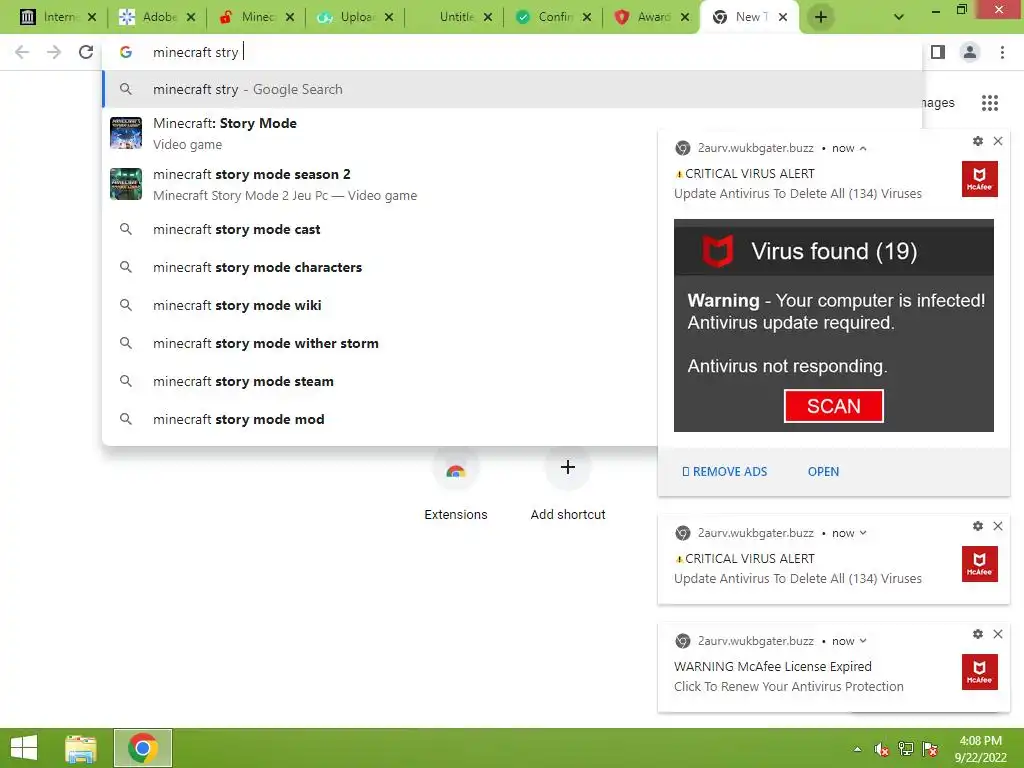
Task: Close the Upload tab
Action: coord(389,17)
